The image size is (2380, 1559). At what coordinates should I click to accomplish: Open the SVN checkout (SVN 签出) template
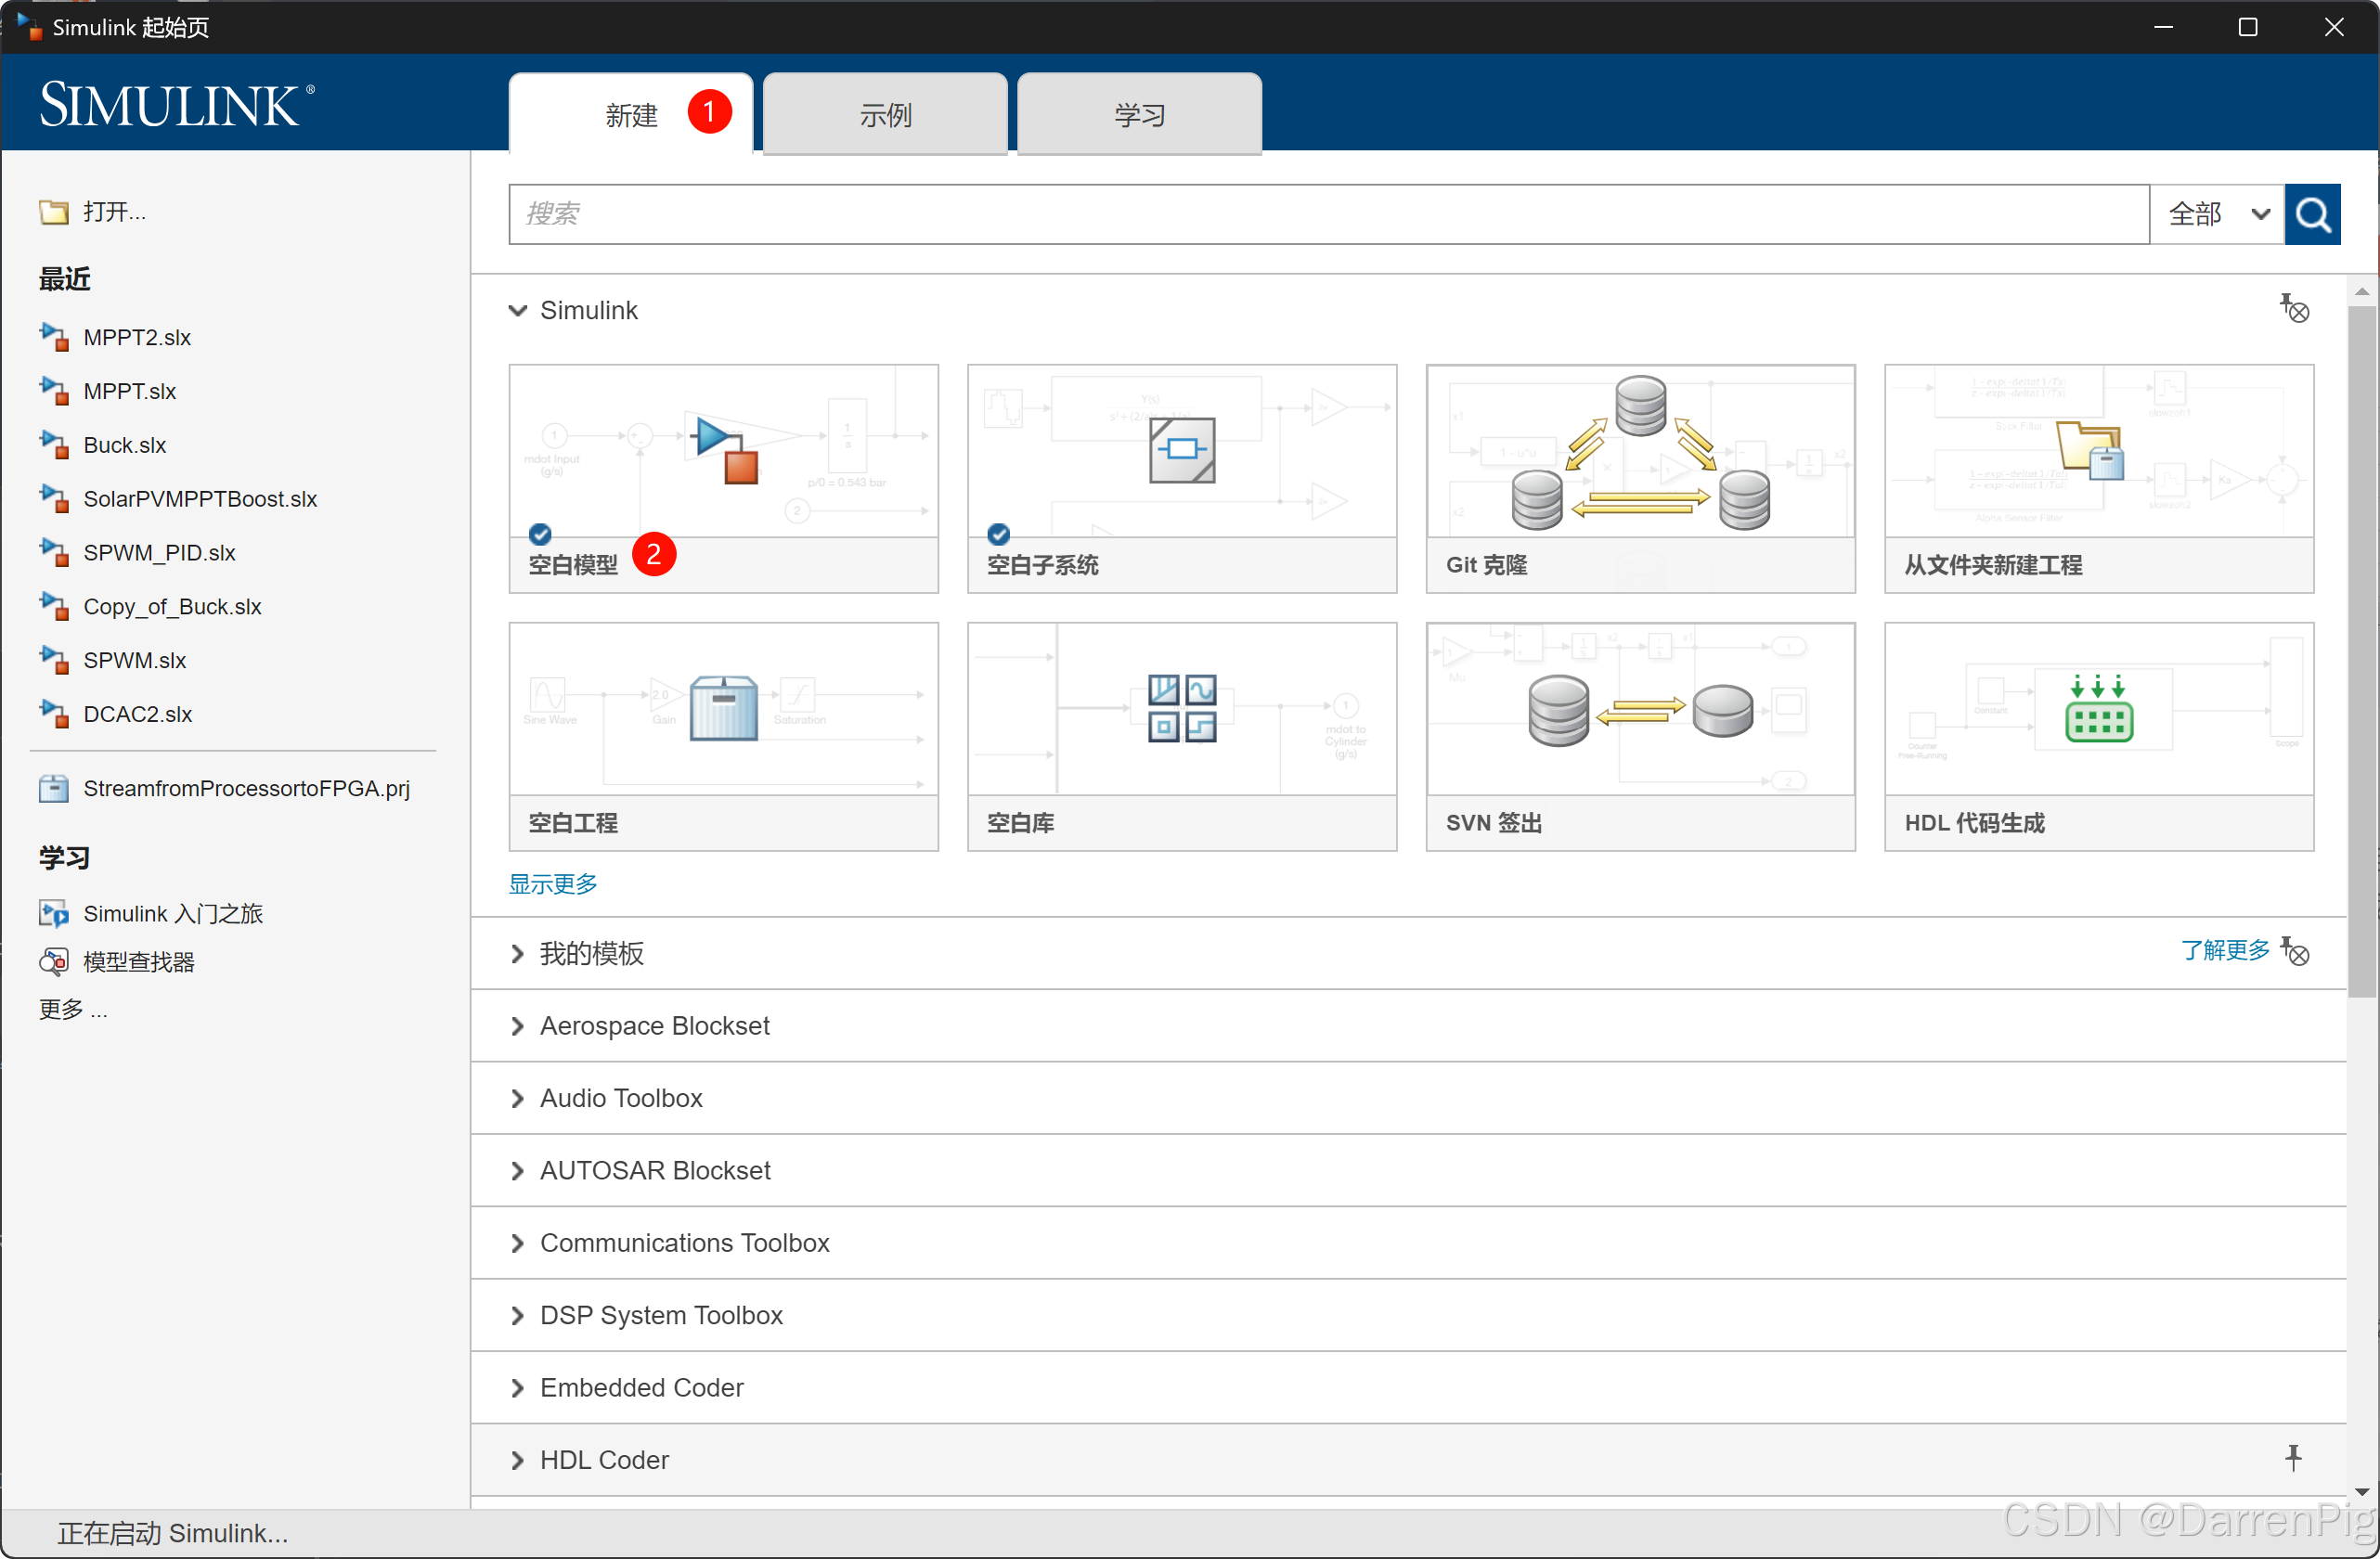point(1639,736)
